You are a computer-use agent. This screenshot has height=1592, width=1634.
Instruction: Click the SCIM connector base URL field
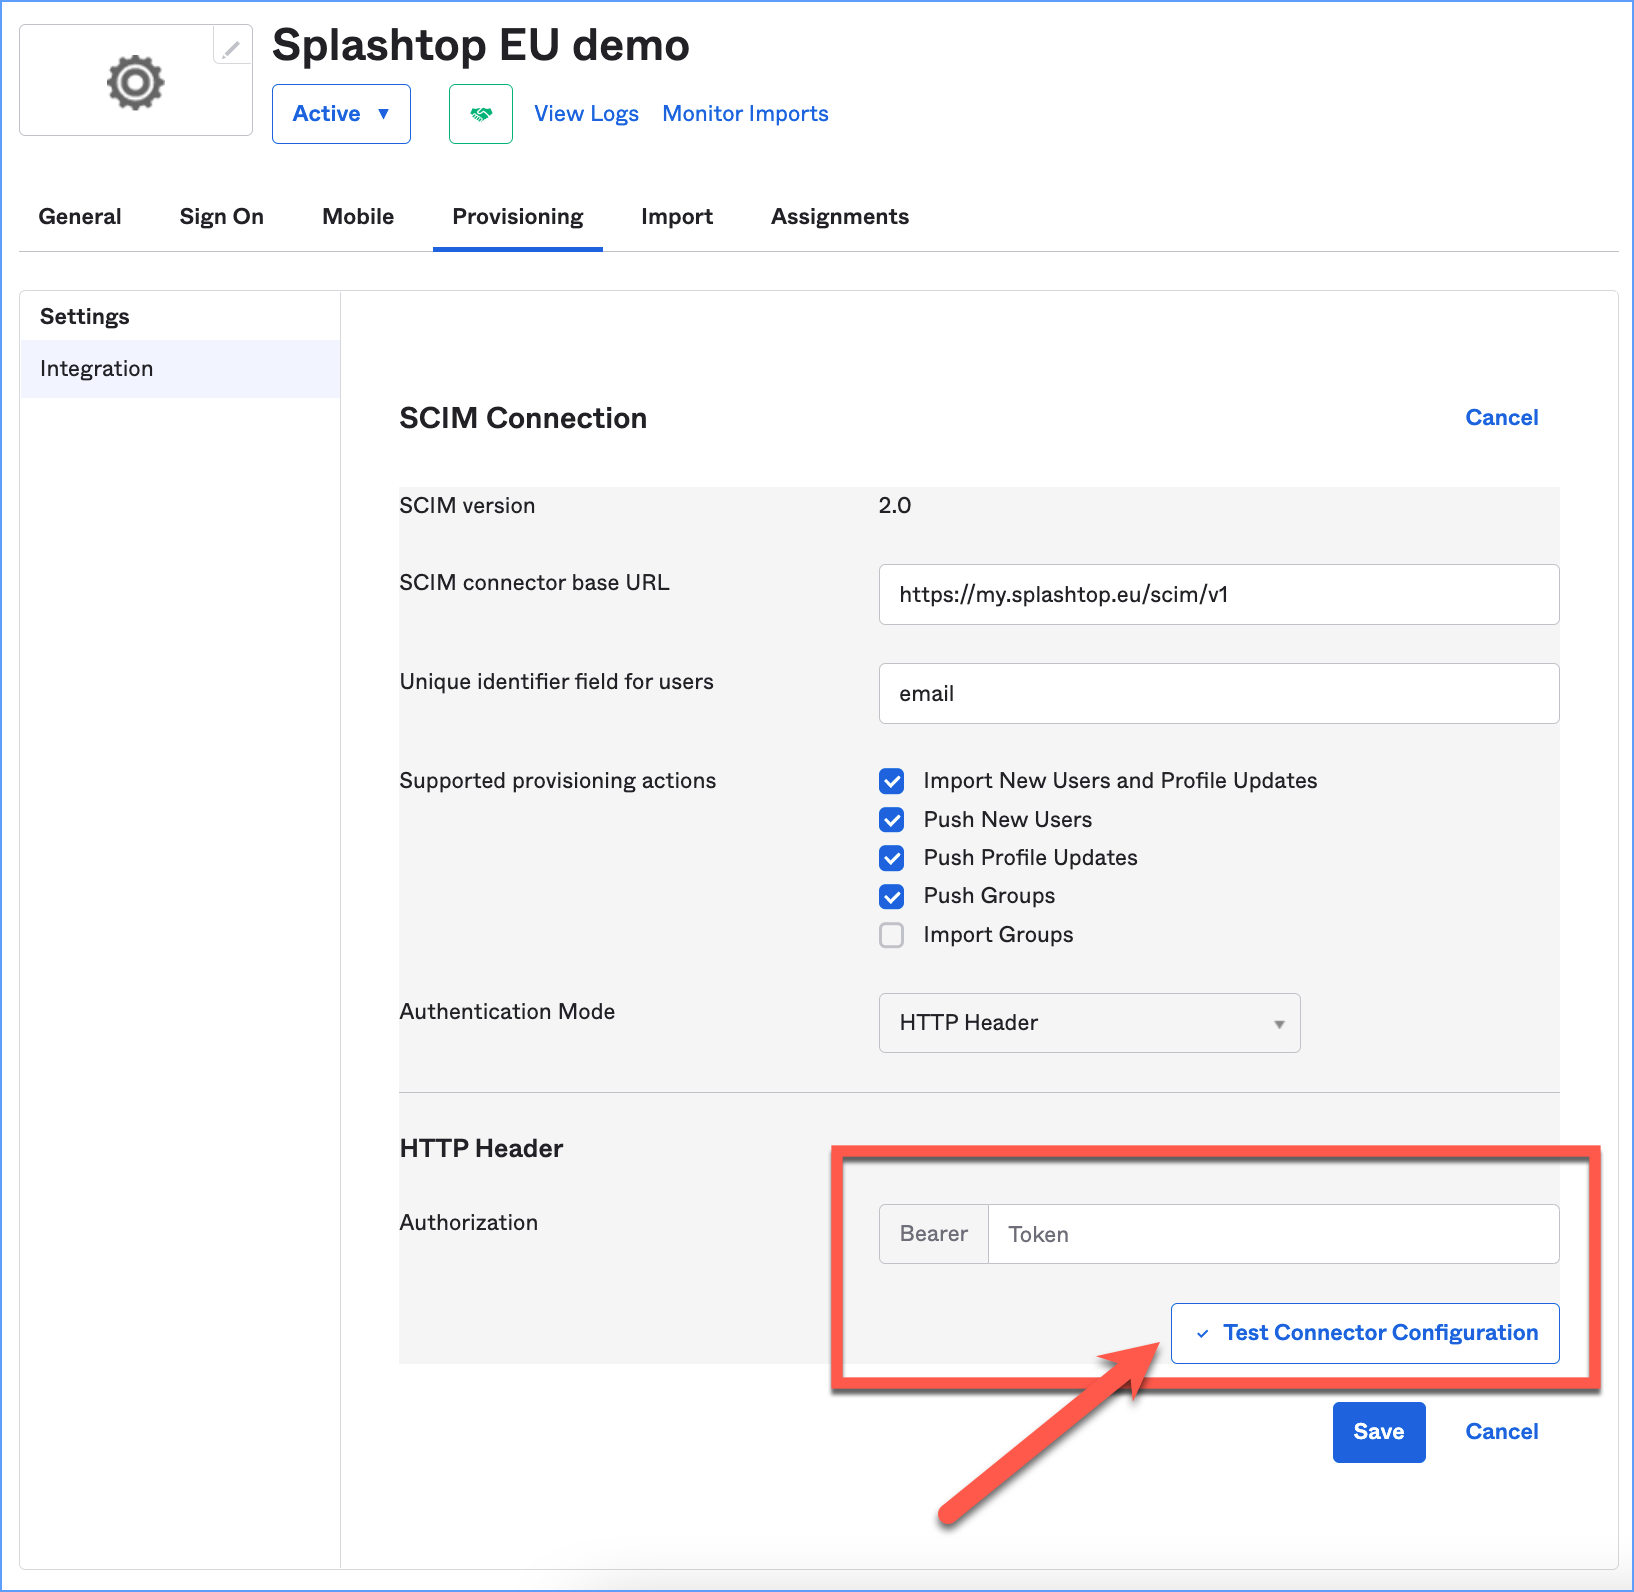click(1219, 595)
